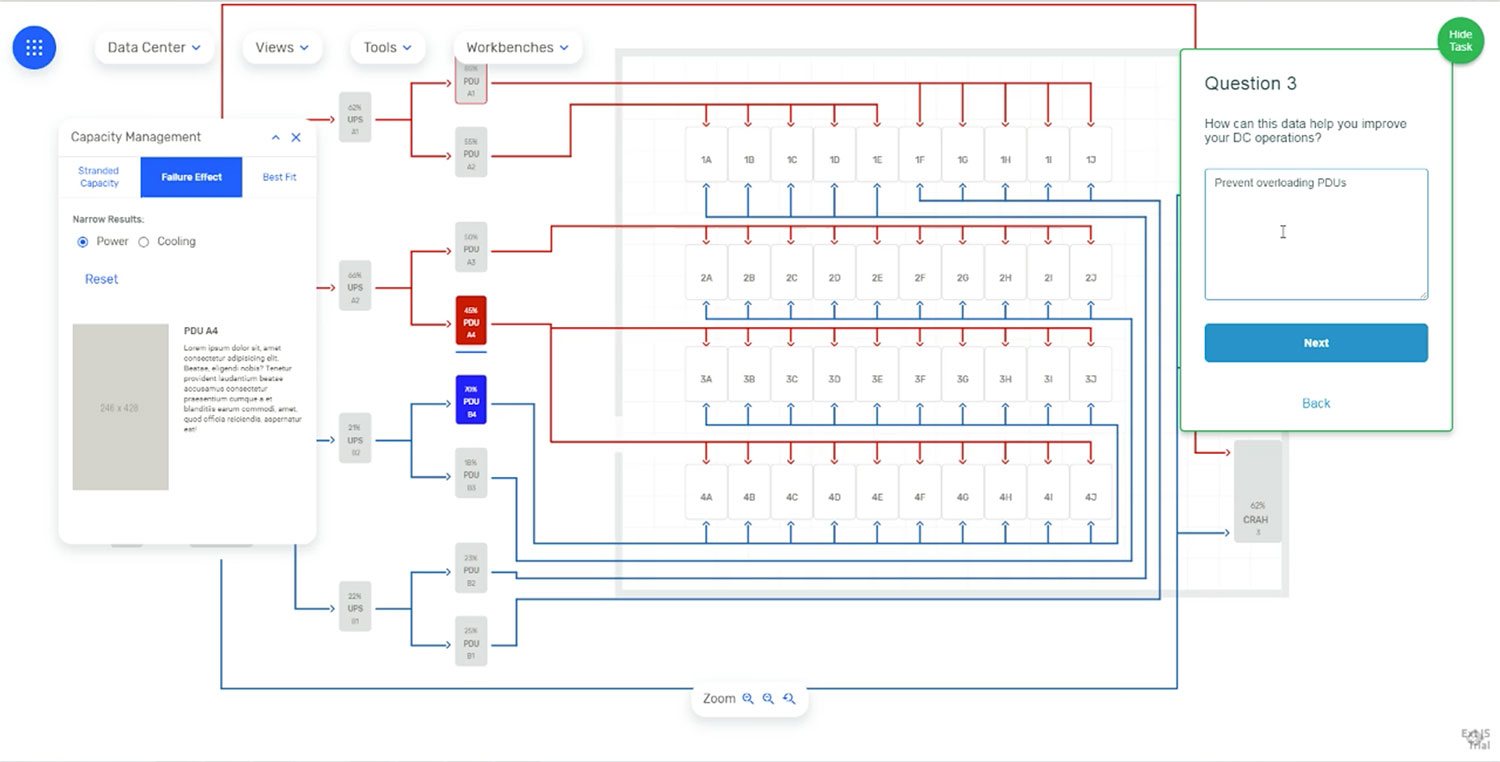Viewport: 1500px width, 762px height.
Task: Switch to the Stranded Capacity tab
Action: coord(99,177)
